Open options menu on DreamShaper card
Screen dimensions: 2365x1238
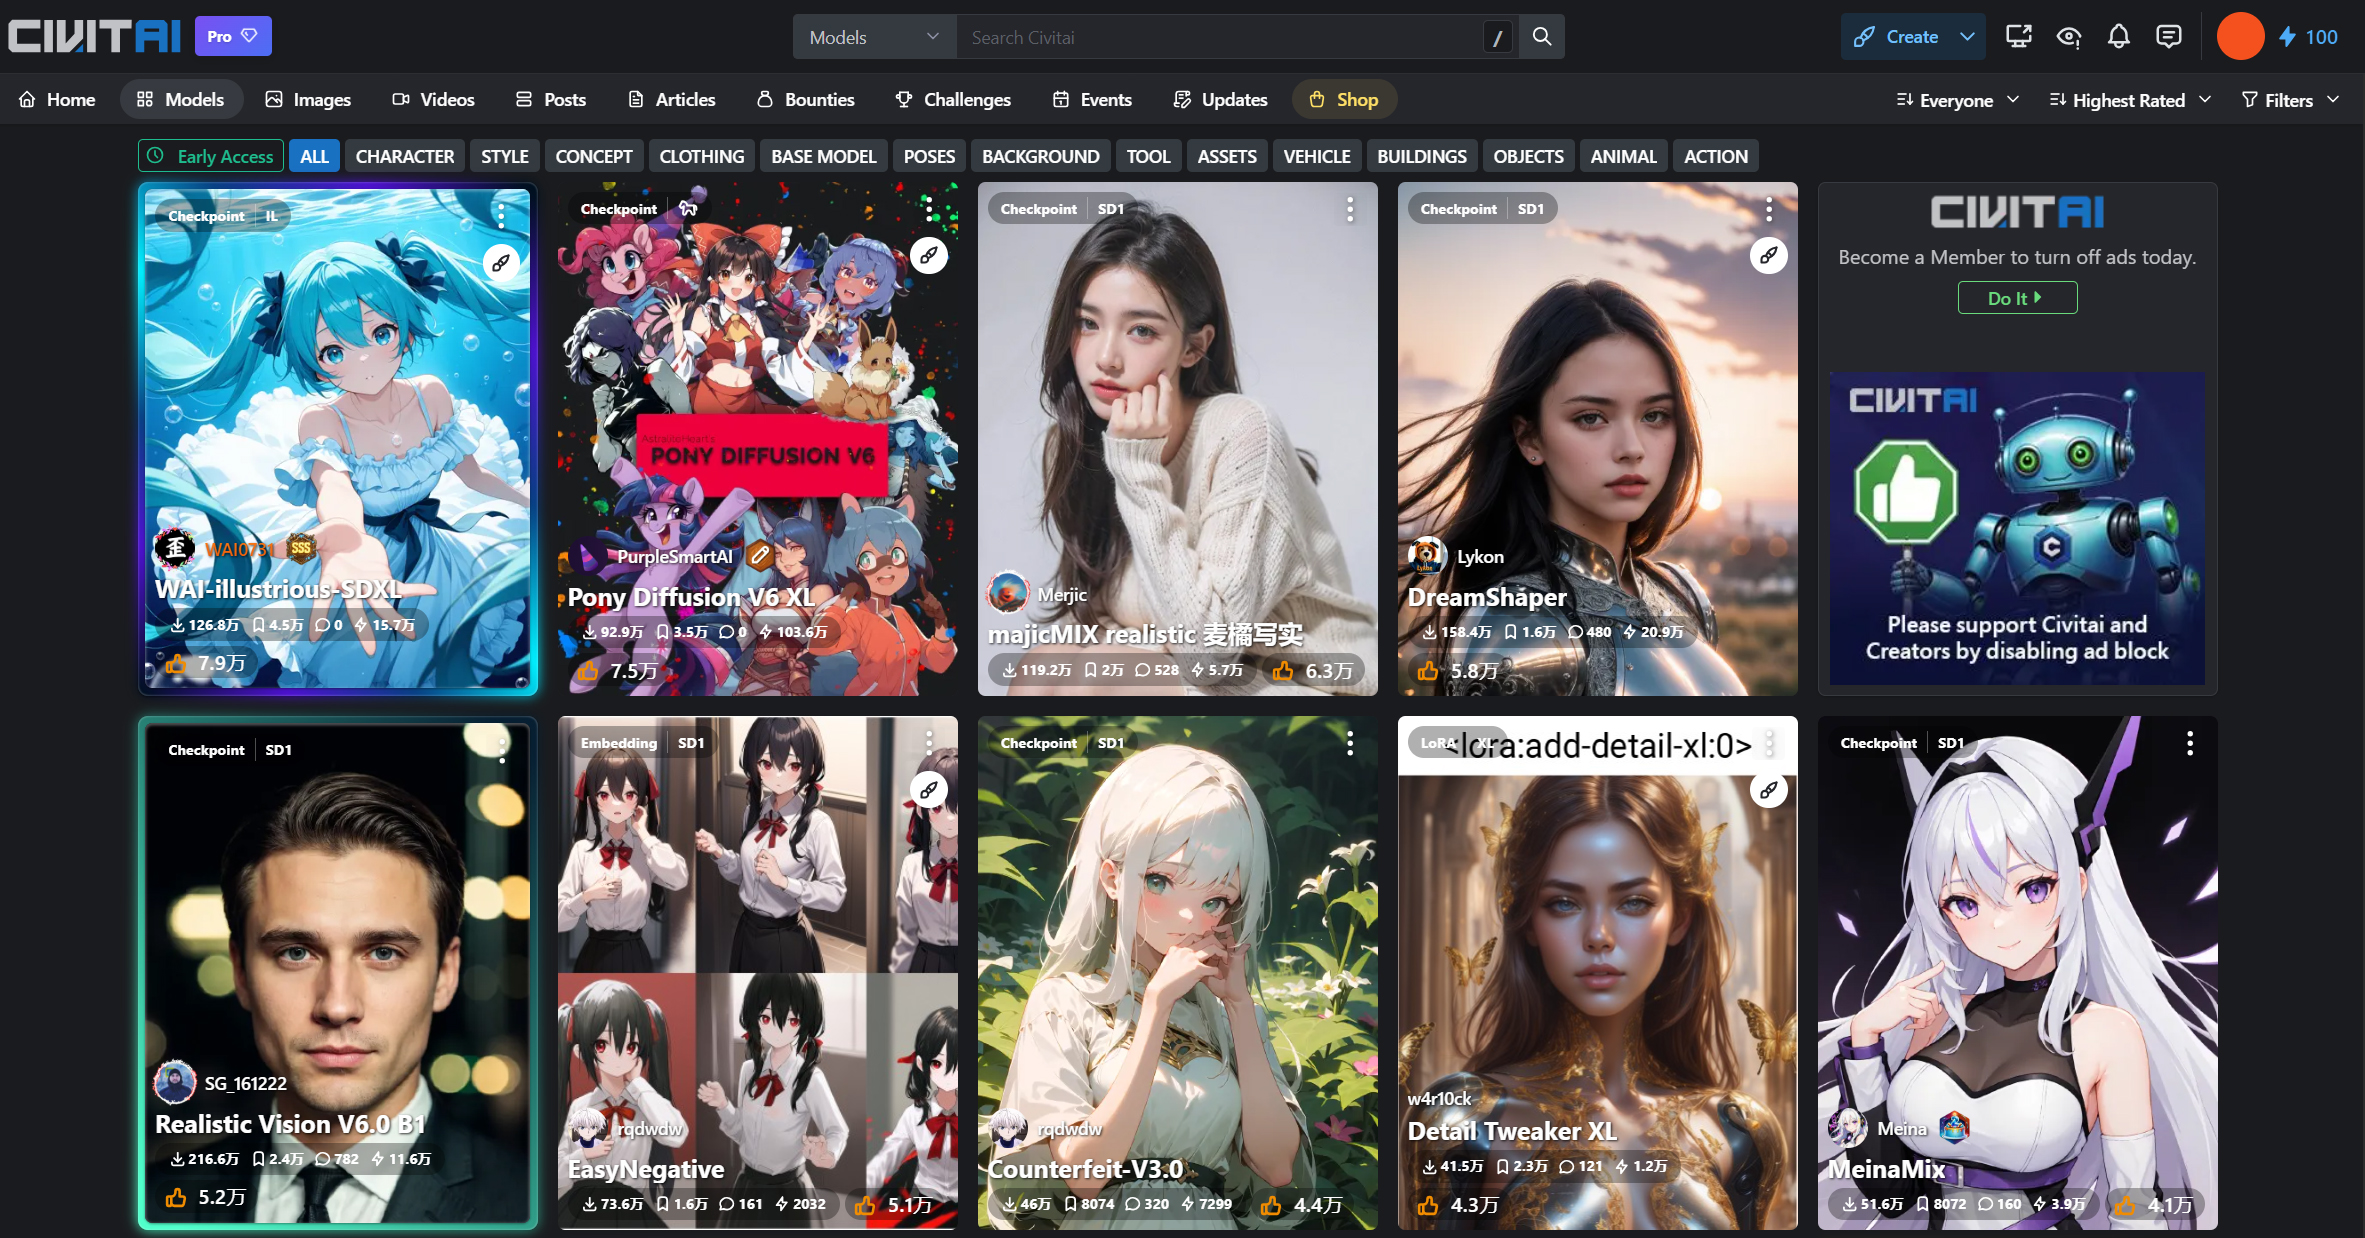coord(1769,208)
